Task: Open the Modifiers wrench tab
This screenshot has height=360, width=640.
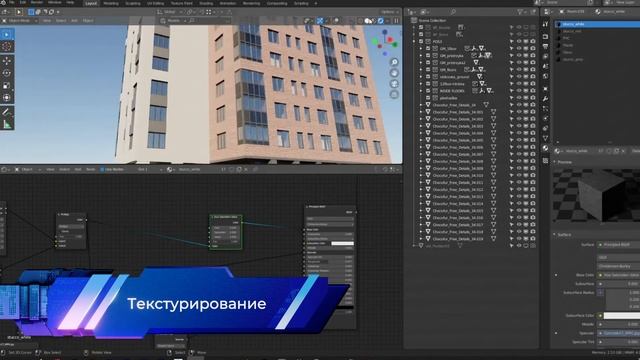Action: tap(546, 99)
